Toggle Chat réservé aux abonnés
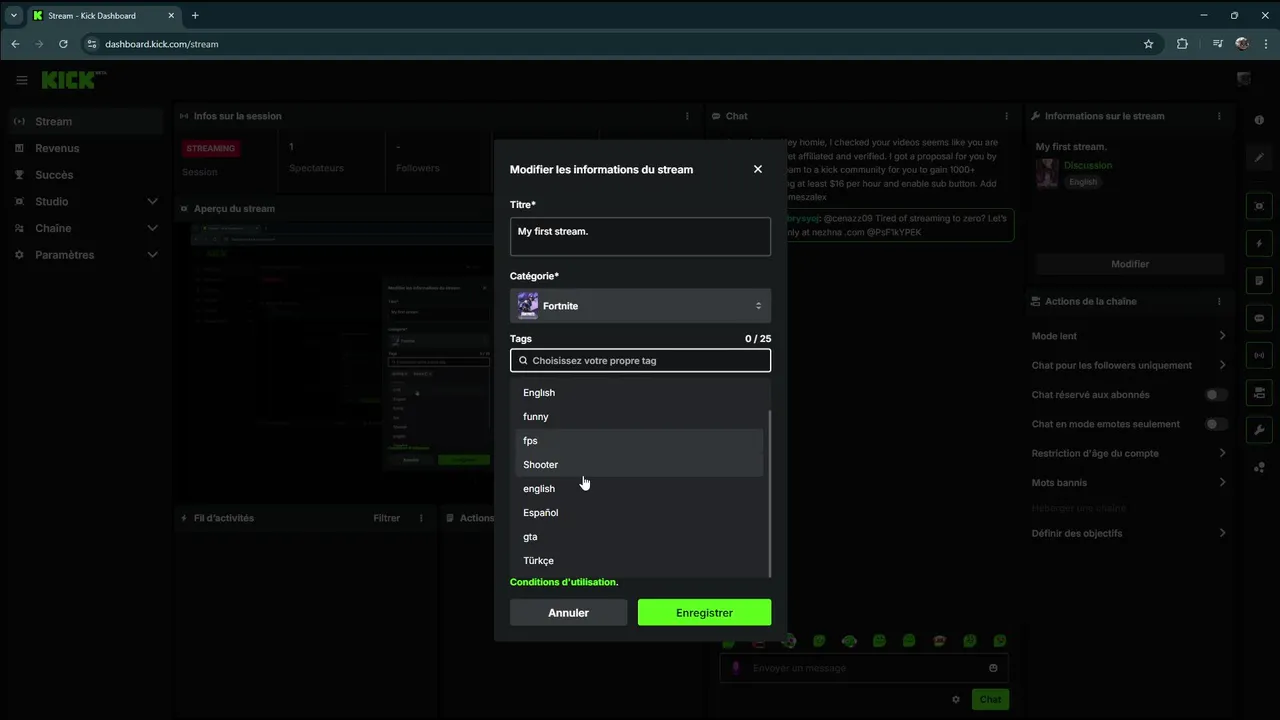This screenshot has width=1280, height=720. [x=1216, y=395]
